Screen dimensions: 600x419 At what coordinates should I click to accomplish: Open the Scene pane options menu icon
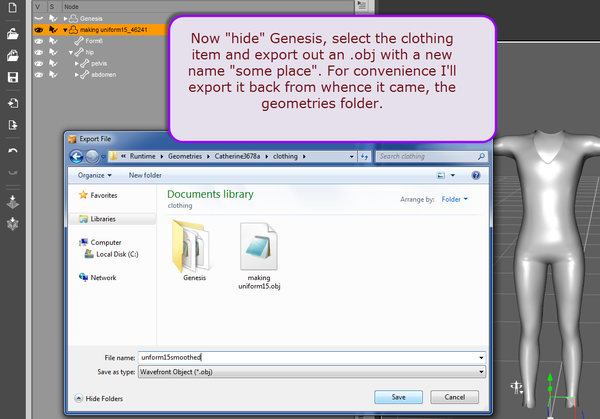(x=362, y=5)
